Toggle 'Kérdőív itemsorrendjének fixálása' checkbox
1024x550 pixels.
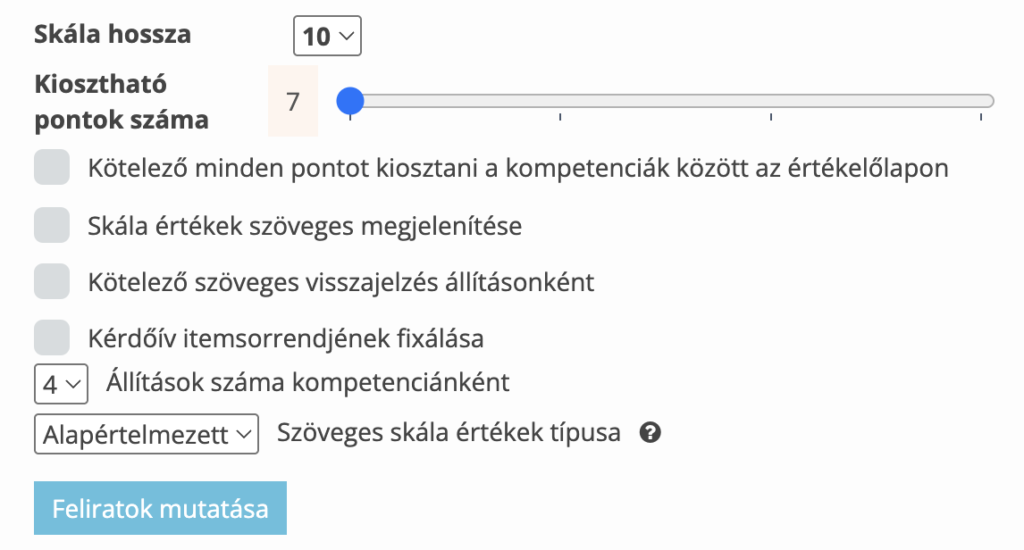pyautogui.click(x=52, y=338)
